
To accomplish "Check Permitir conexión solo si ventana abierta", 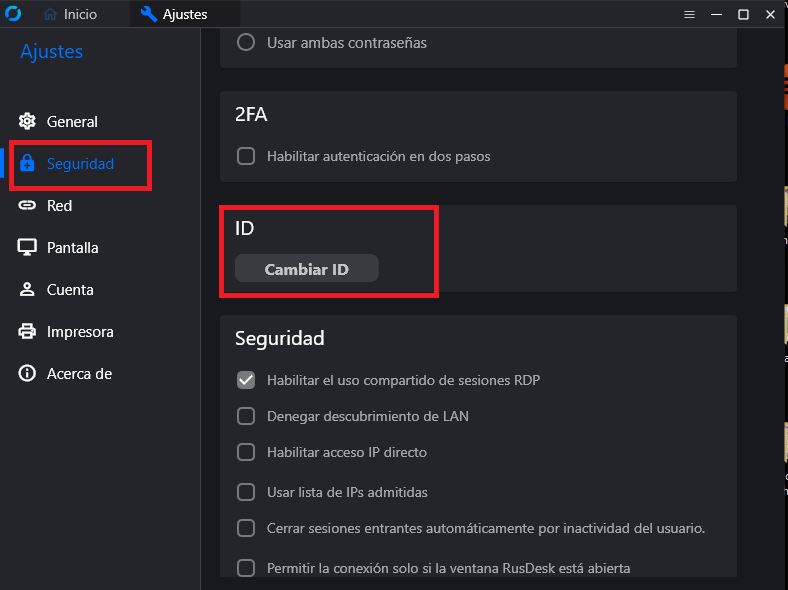I will 246,568.
